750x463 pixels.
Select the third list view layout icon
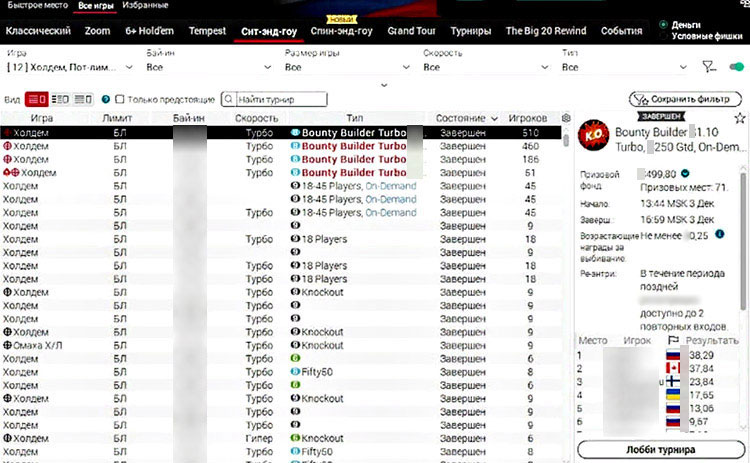83,99
